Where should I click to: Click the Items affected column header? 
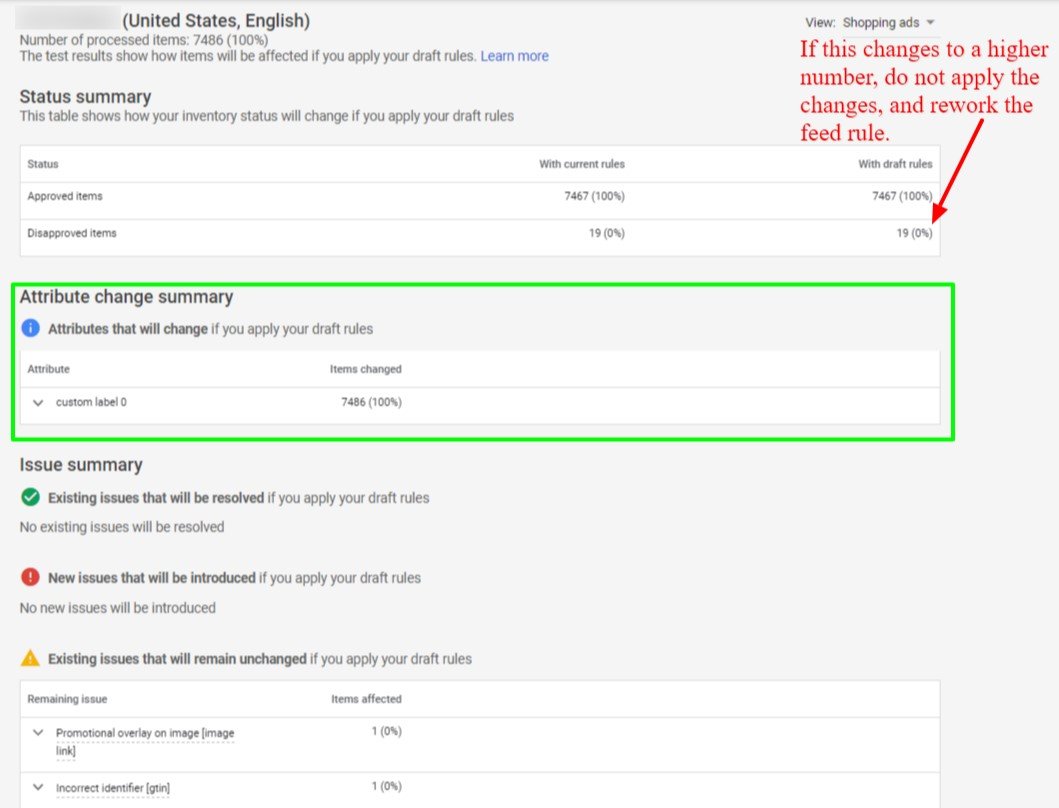tap(366, 699)
